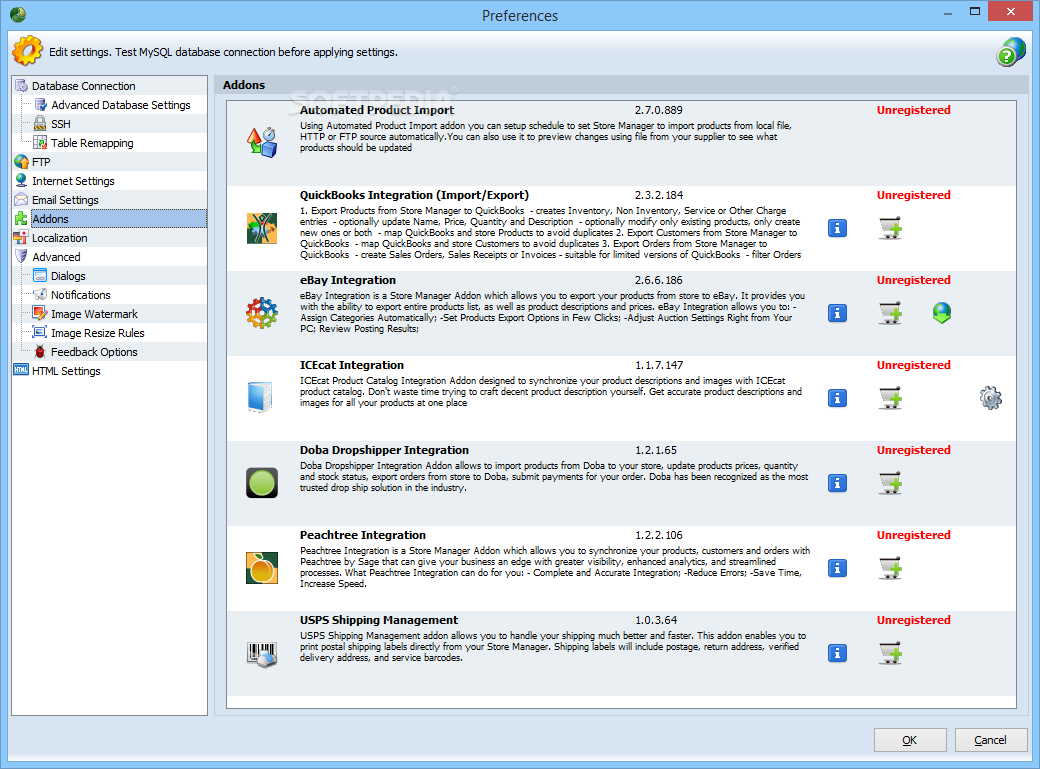Select HTML Settings
1040x769 pixels.
point(66,372)
